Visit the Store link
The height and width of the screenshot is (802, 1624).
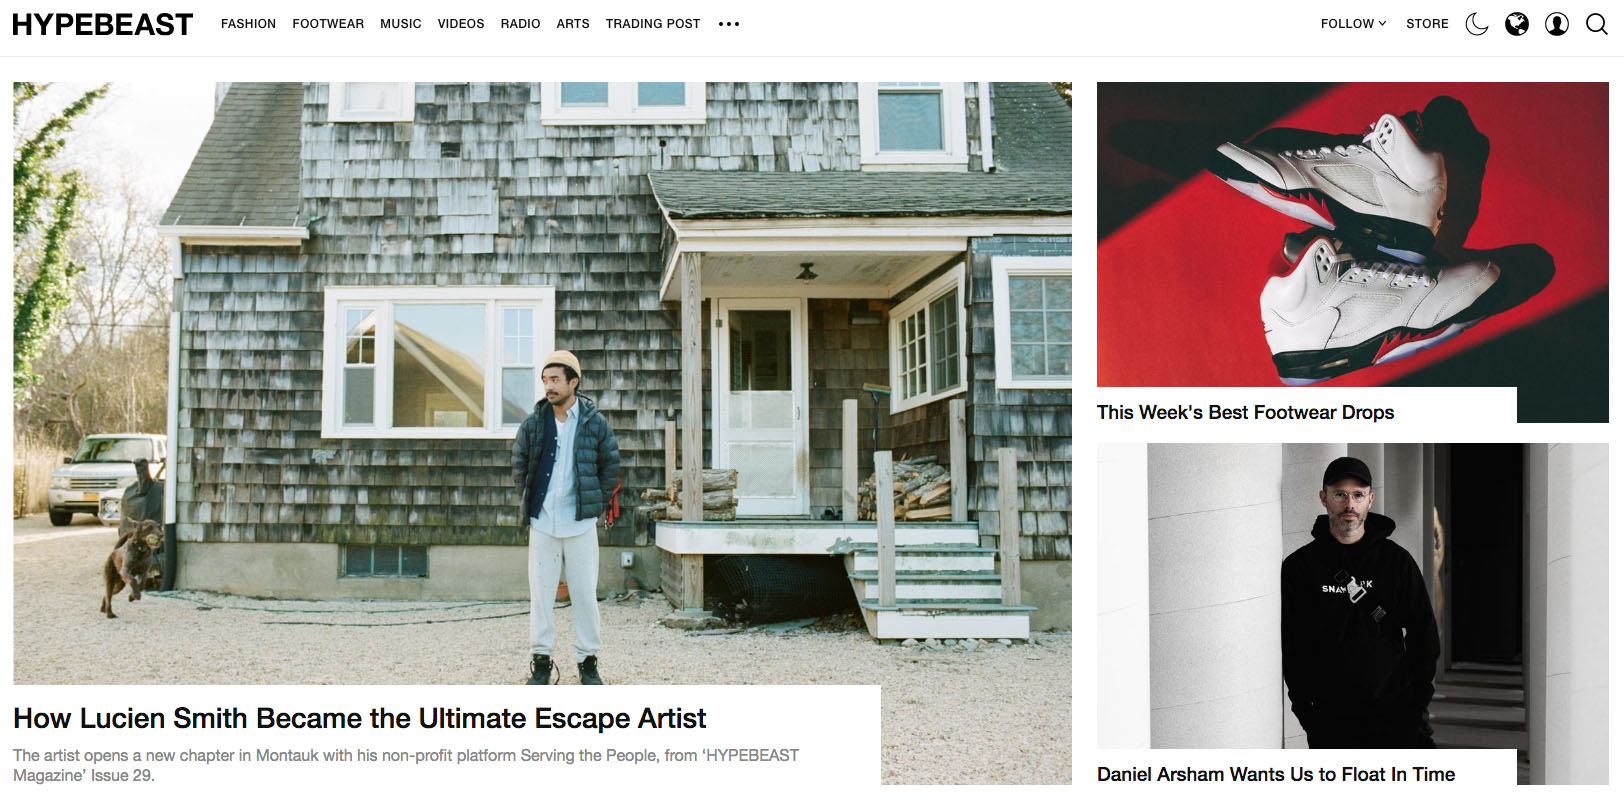[x=1427, y=23]
